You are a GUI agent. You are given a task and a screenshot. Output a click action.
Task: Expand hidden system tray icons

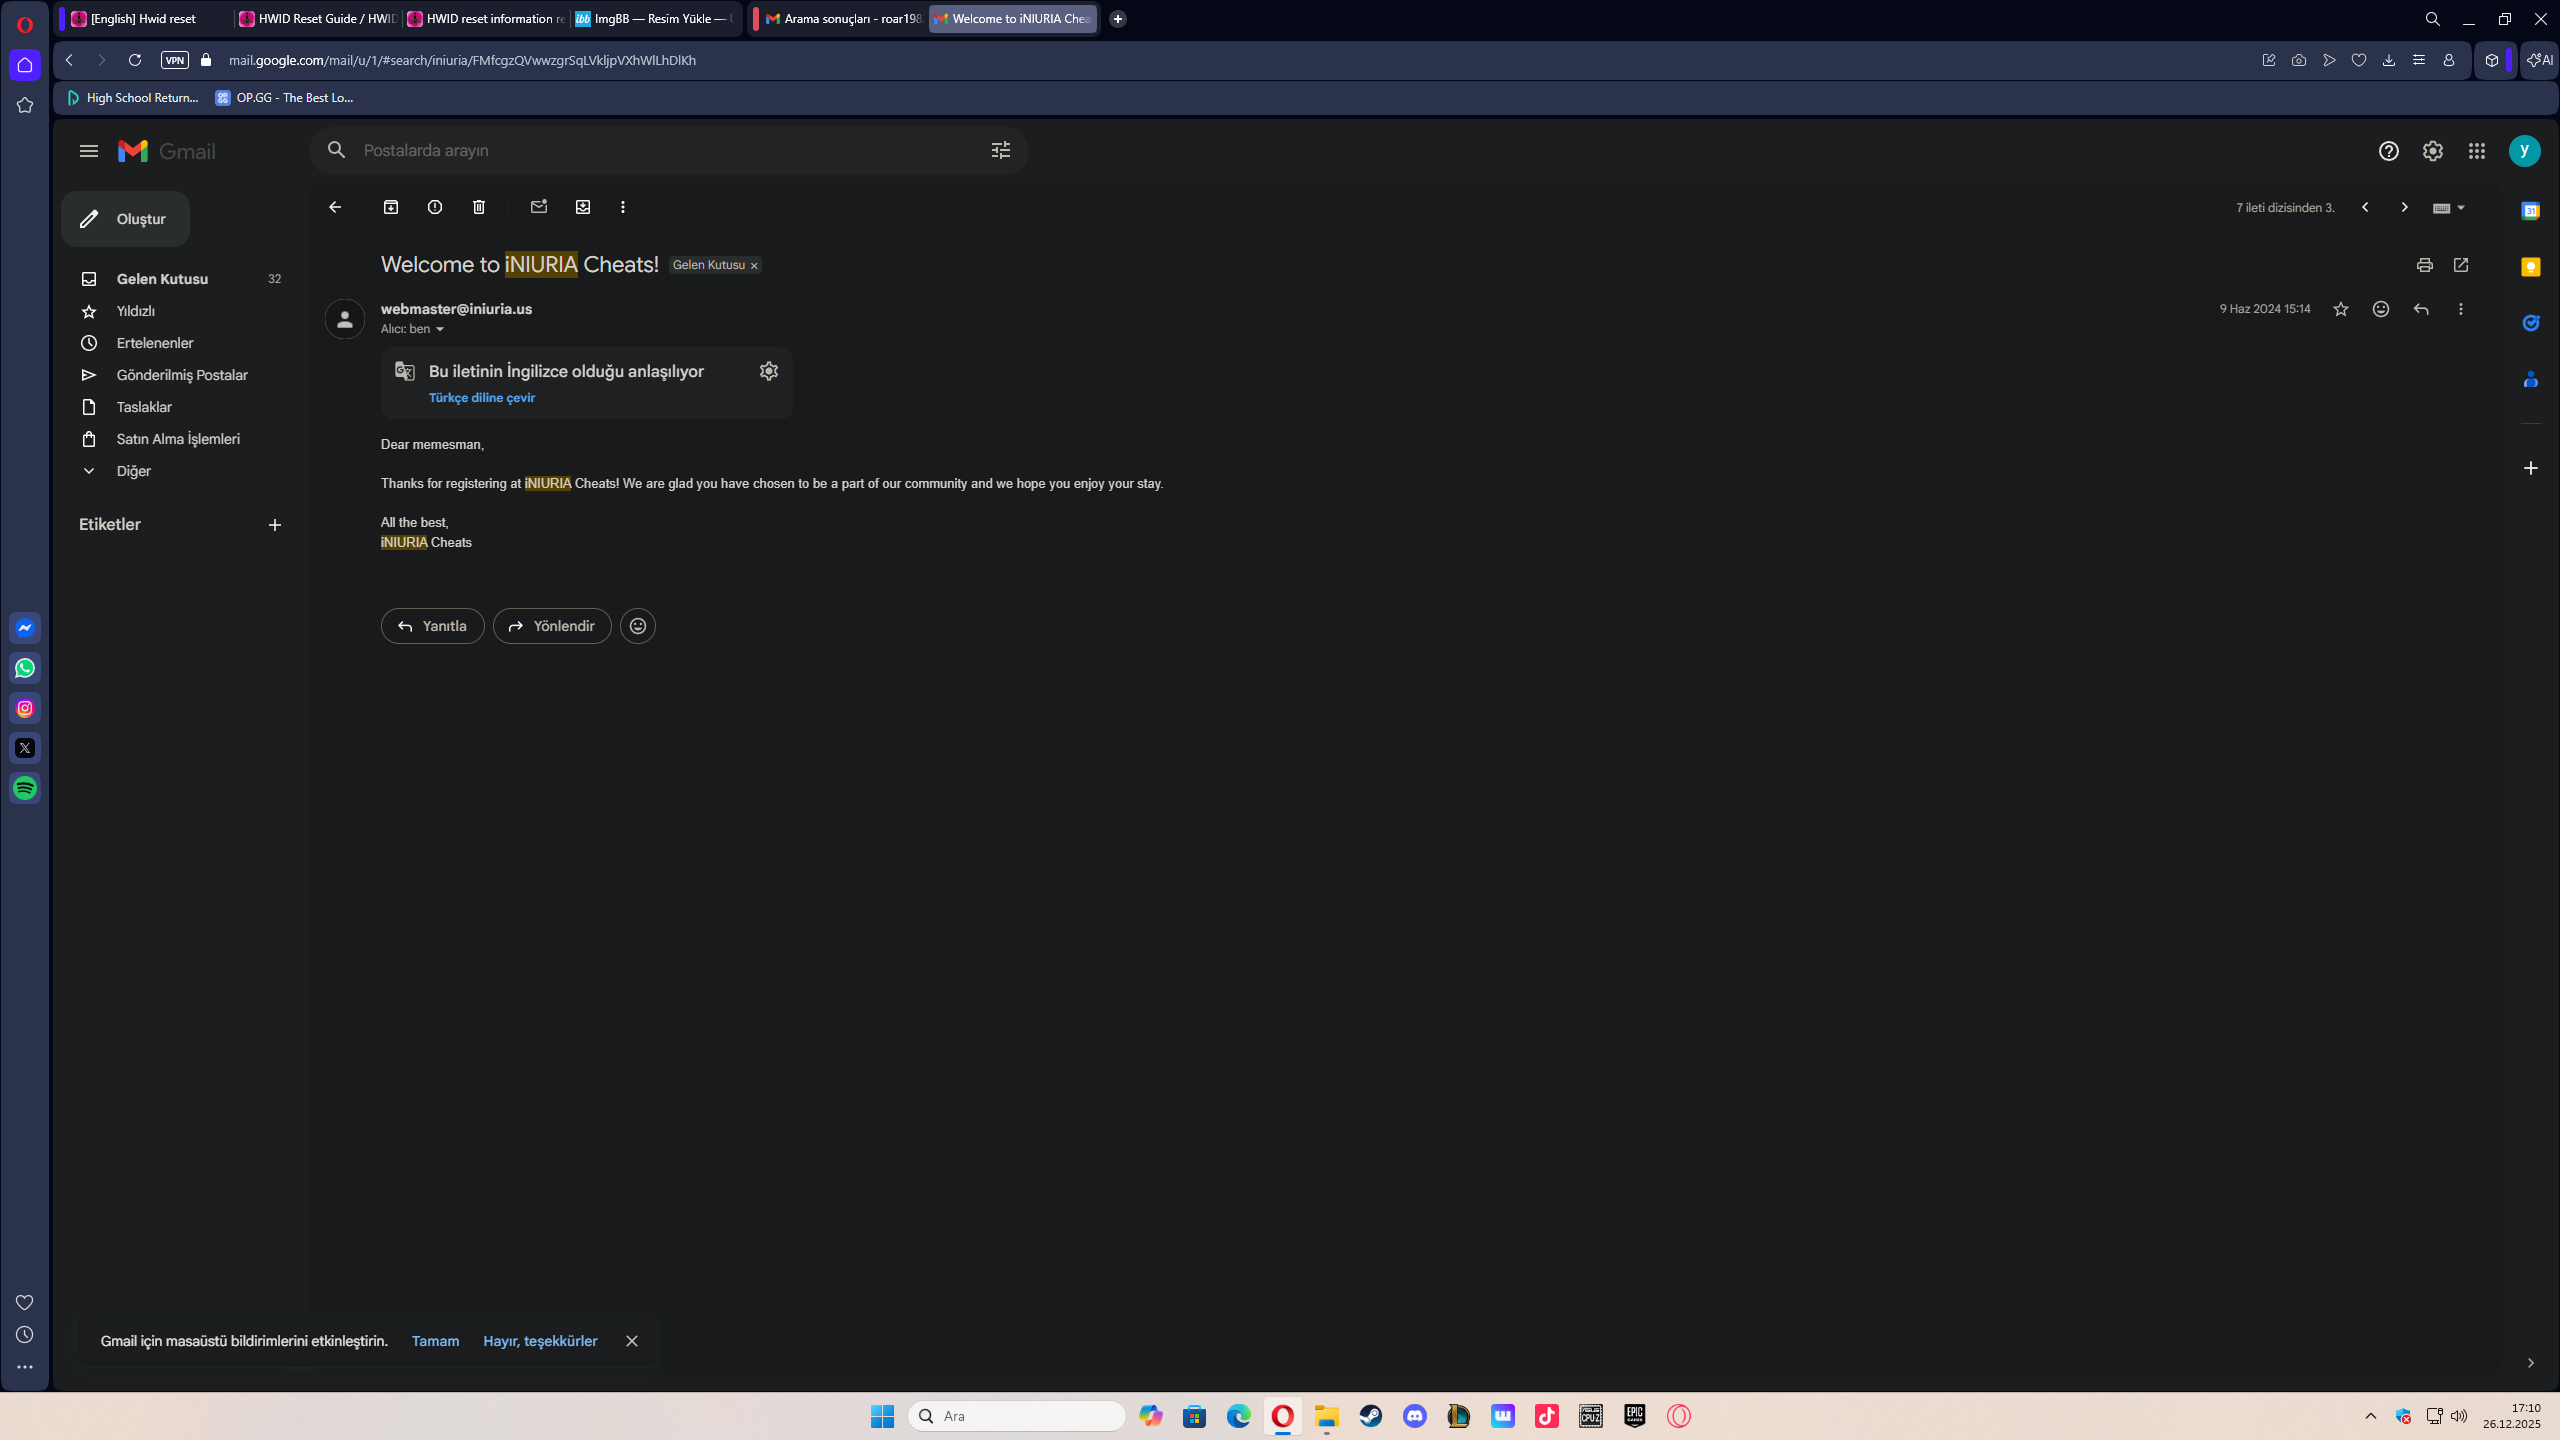click(x=2371, y=1416)
